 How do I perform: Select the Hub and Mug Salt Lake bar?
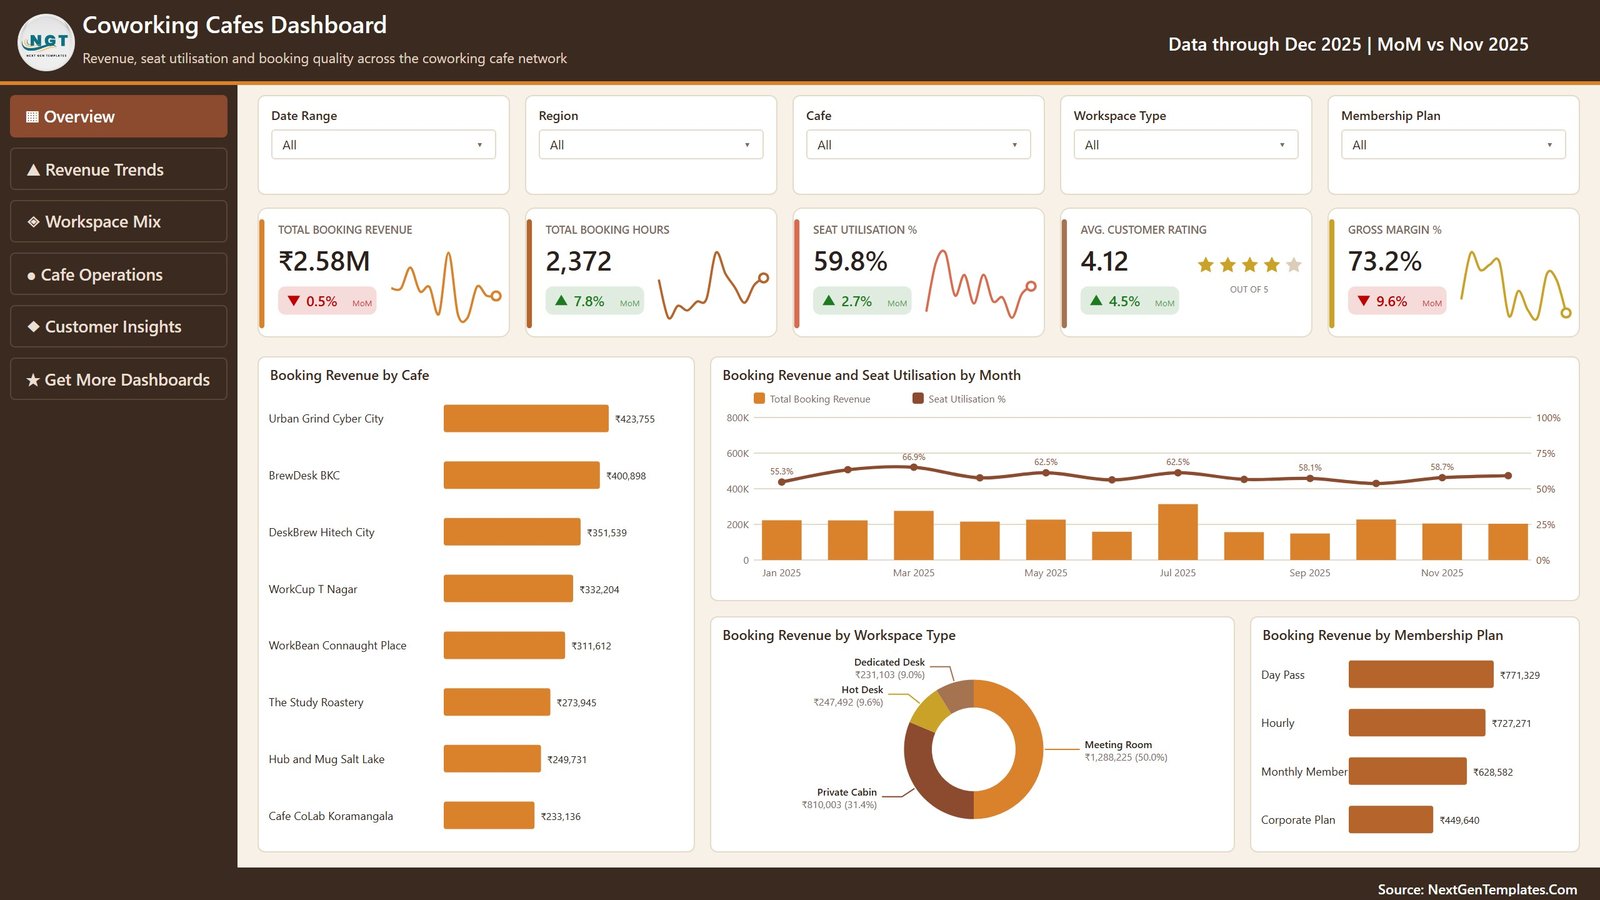tap(492, 759)
